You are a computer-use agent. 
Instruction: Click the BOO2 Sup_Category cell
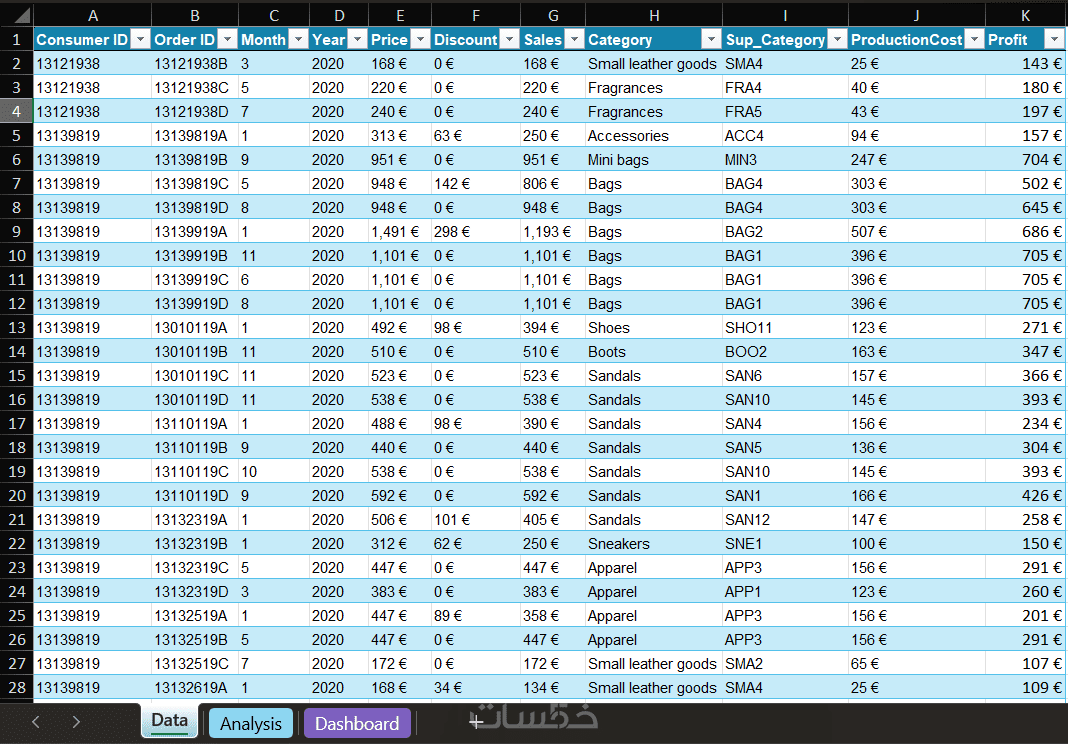(785, 352)
